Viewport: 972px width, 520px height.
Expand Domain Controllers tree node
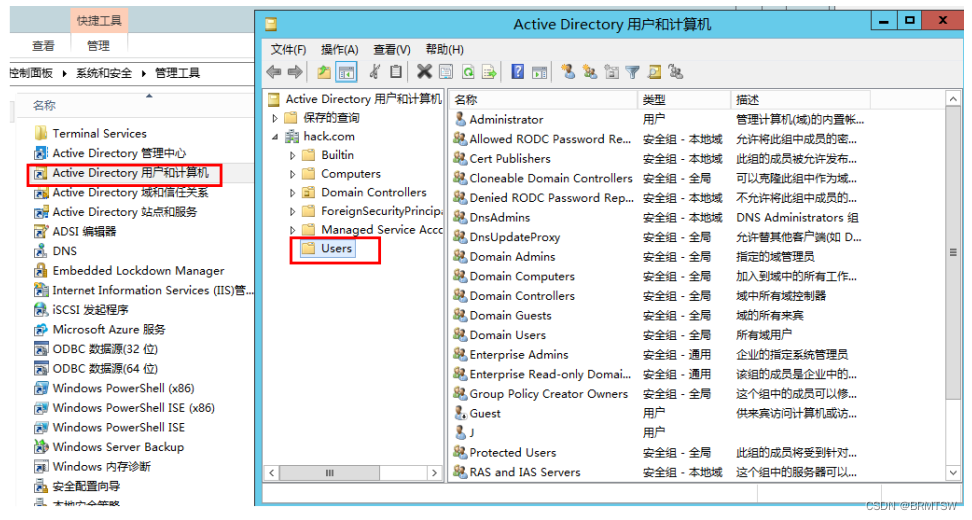pos(293,193)
